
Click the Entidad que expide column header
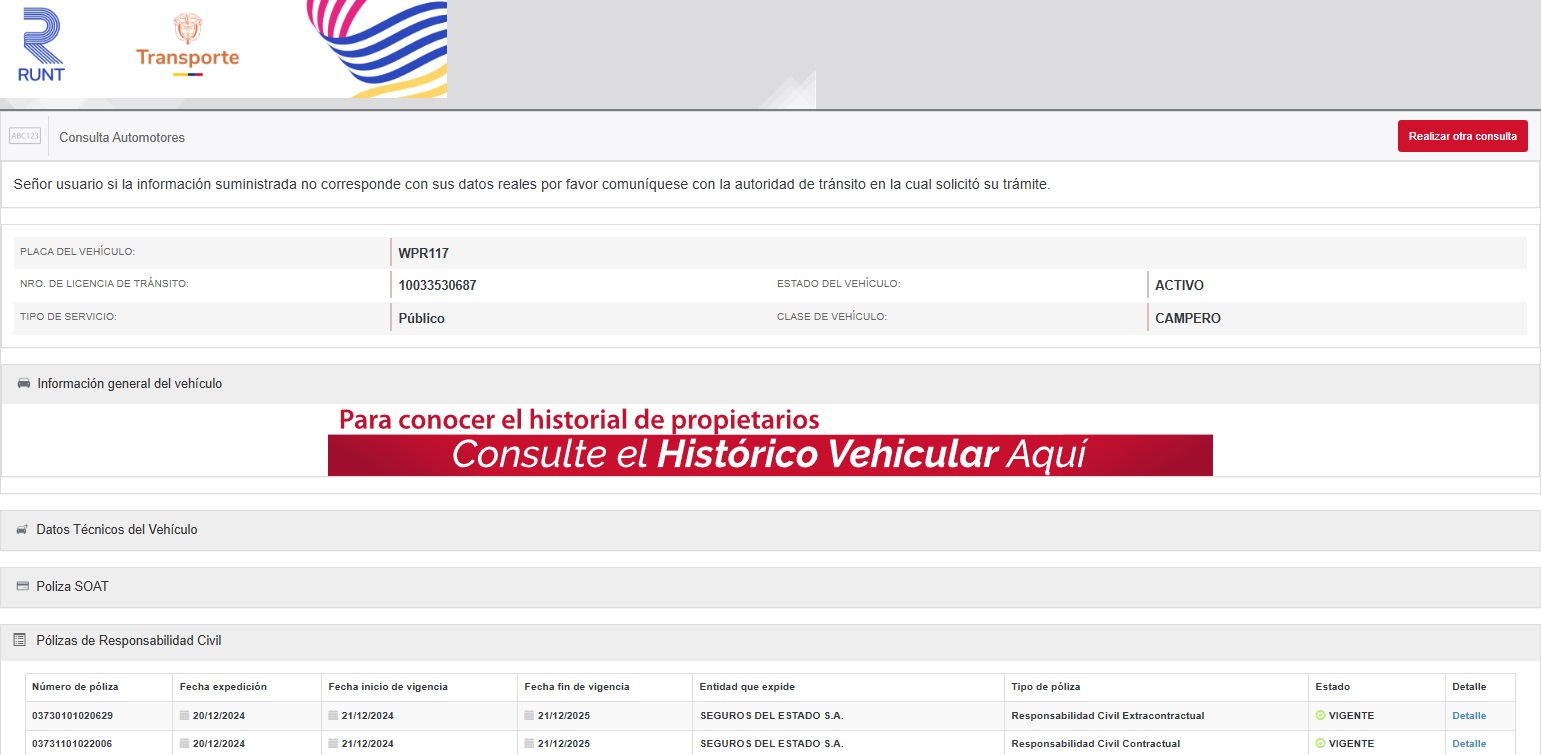[747, 687]
